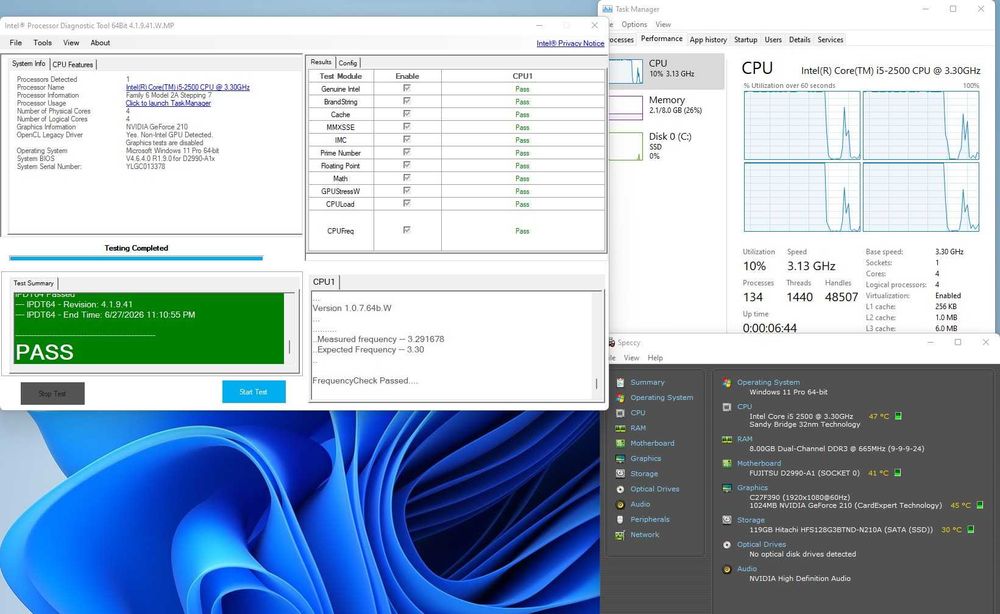Image resolution: width=1000 pixels, height=614 pixels.
Task: Switch to the CPU Features tab
Action: point(73,64)
